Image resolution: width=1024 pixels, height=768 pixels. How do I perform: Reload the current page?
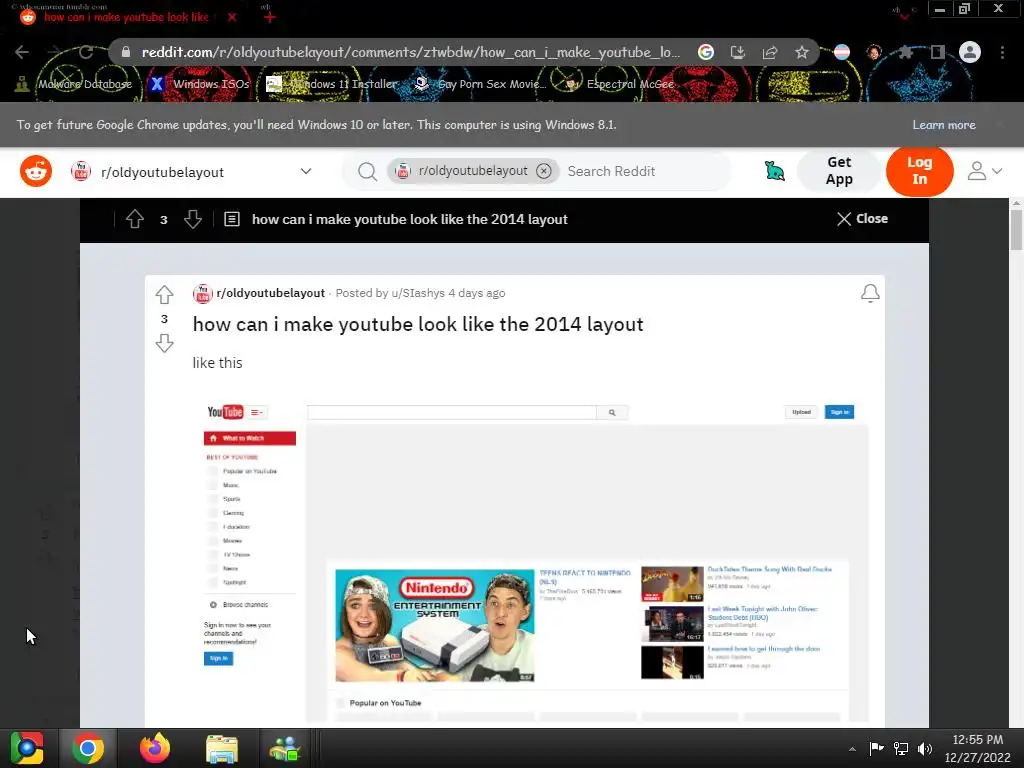click(86, 52)
